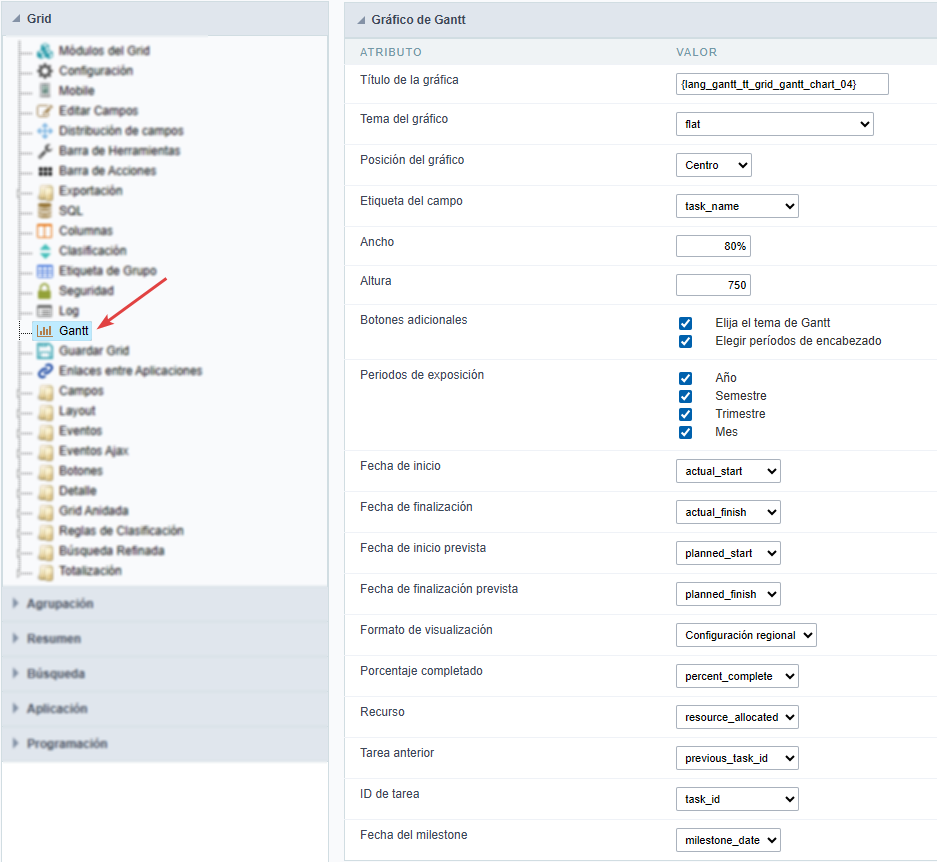Open the Fecha de inicio dropdown
Screen dimensions: 937x862
tap(728, 471)
